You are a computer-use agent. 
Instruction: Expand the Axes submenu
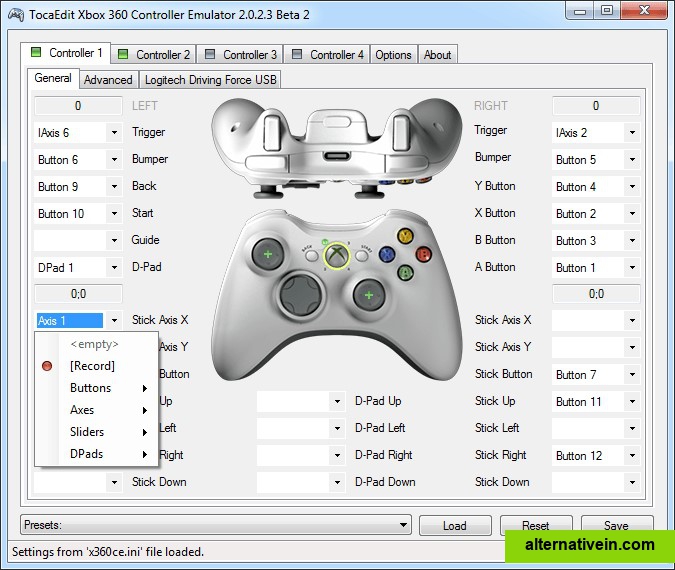pyautogui.click(x=97, y=410)
